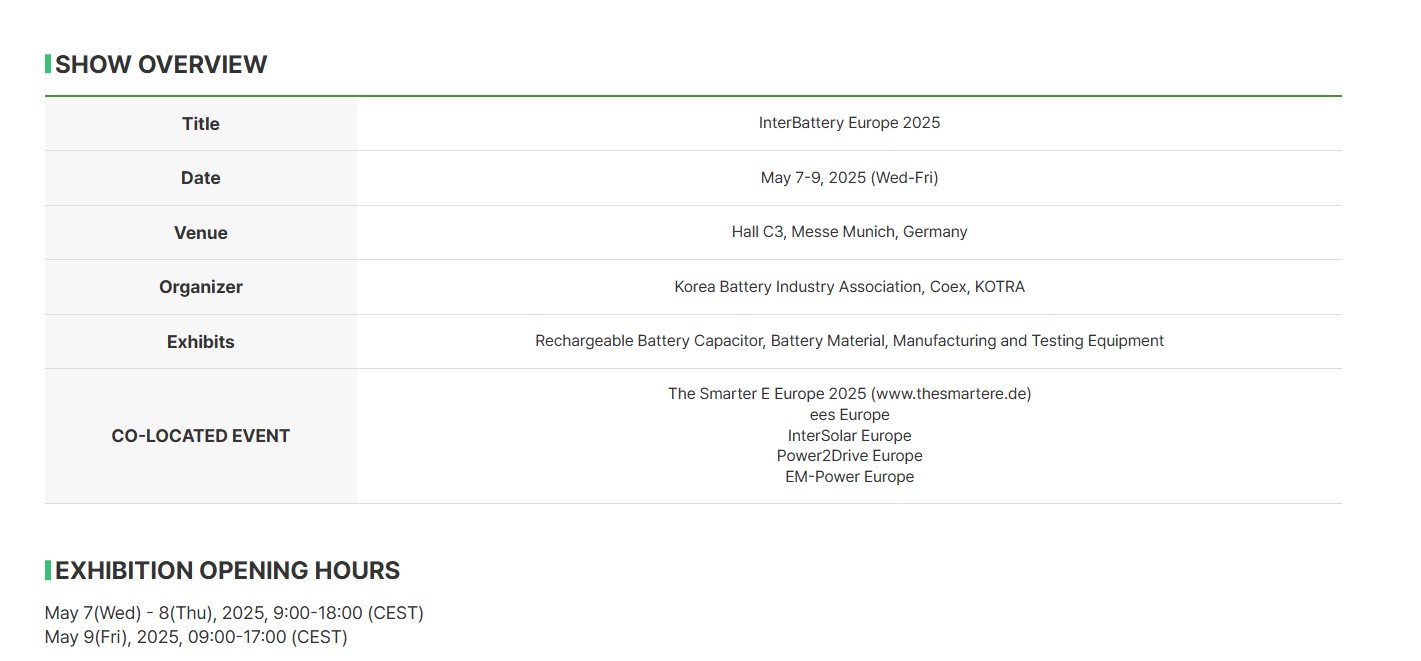The image size is (1421, 661).
Task: Click the EXHIBITION OPENING HOURS heading
Action: (x=227, y=570)
